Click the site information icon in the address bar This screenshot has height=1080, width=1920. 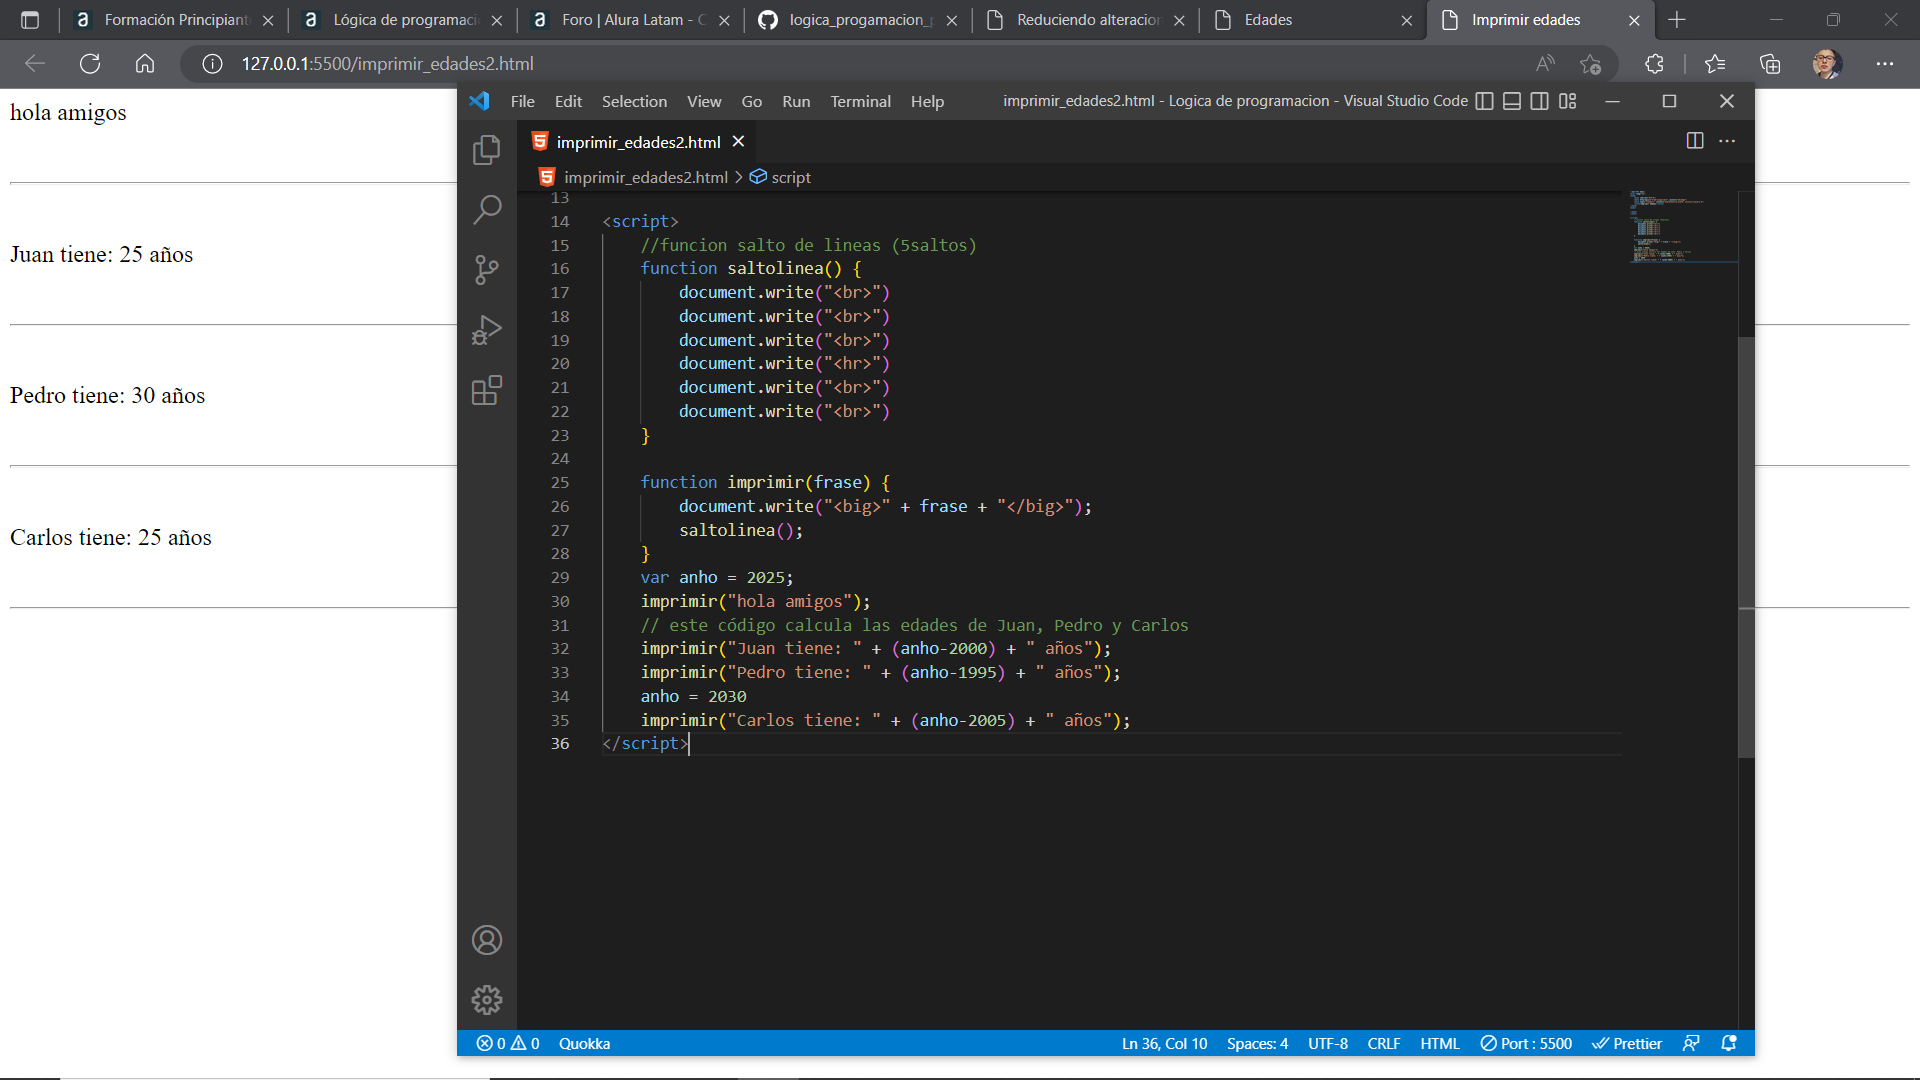pos(212,64)
